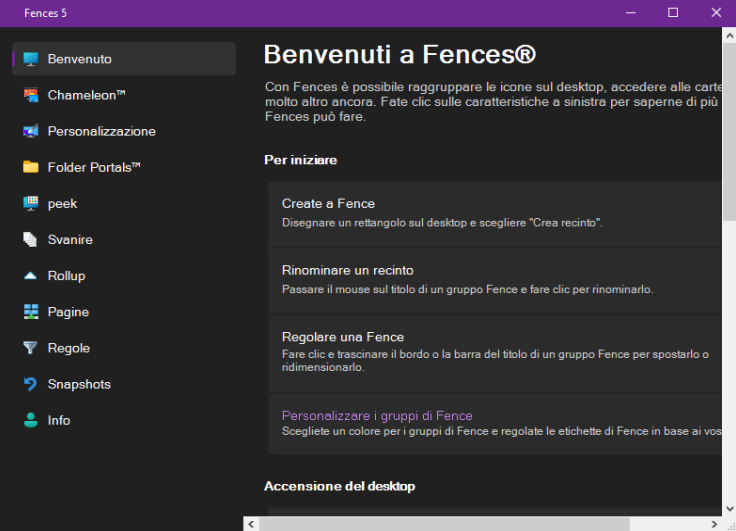Select the Rollup sidebar entry
Screen dimensions: 736x531
point(124,276)
